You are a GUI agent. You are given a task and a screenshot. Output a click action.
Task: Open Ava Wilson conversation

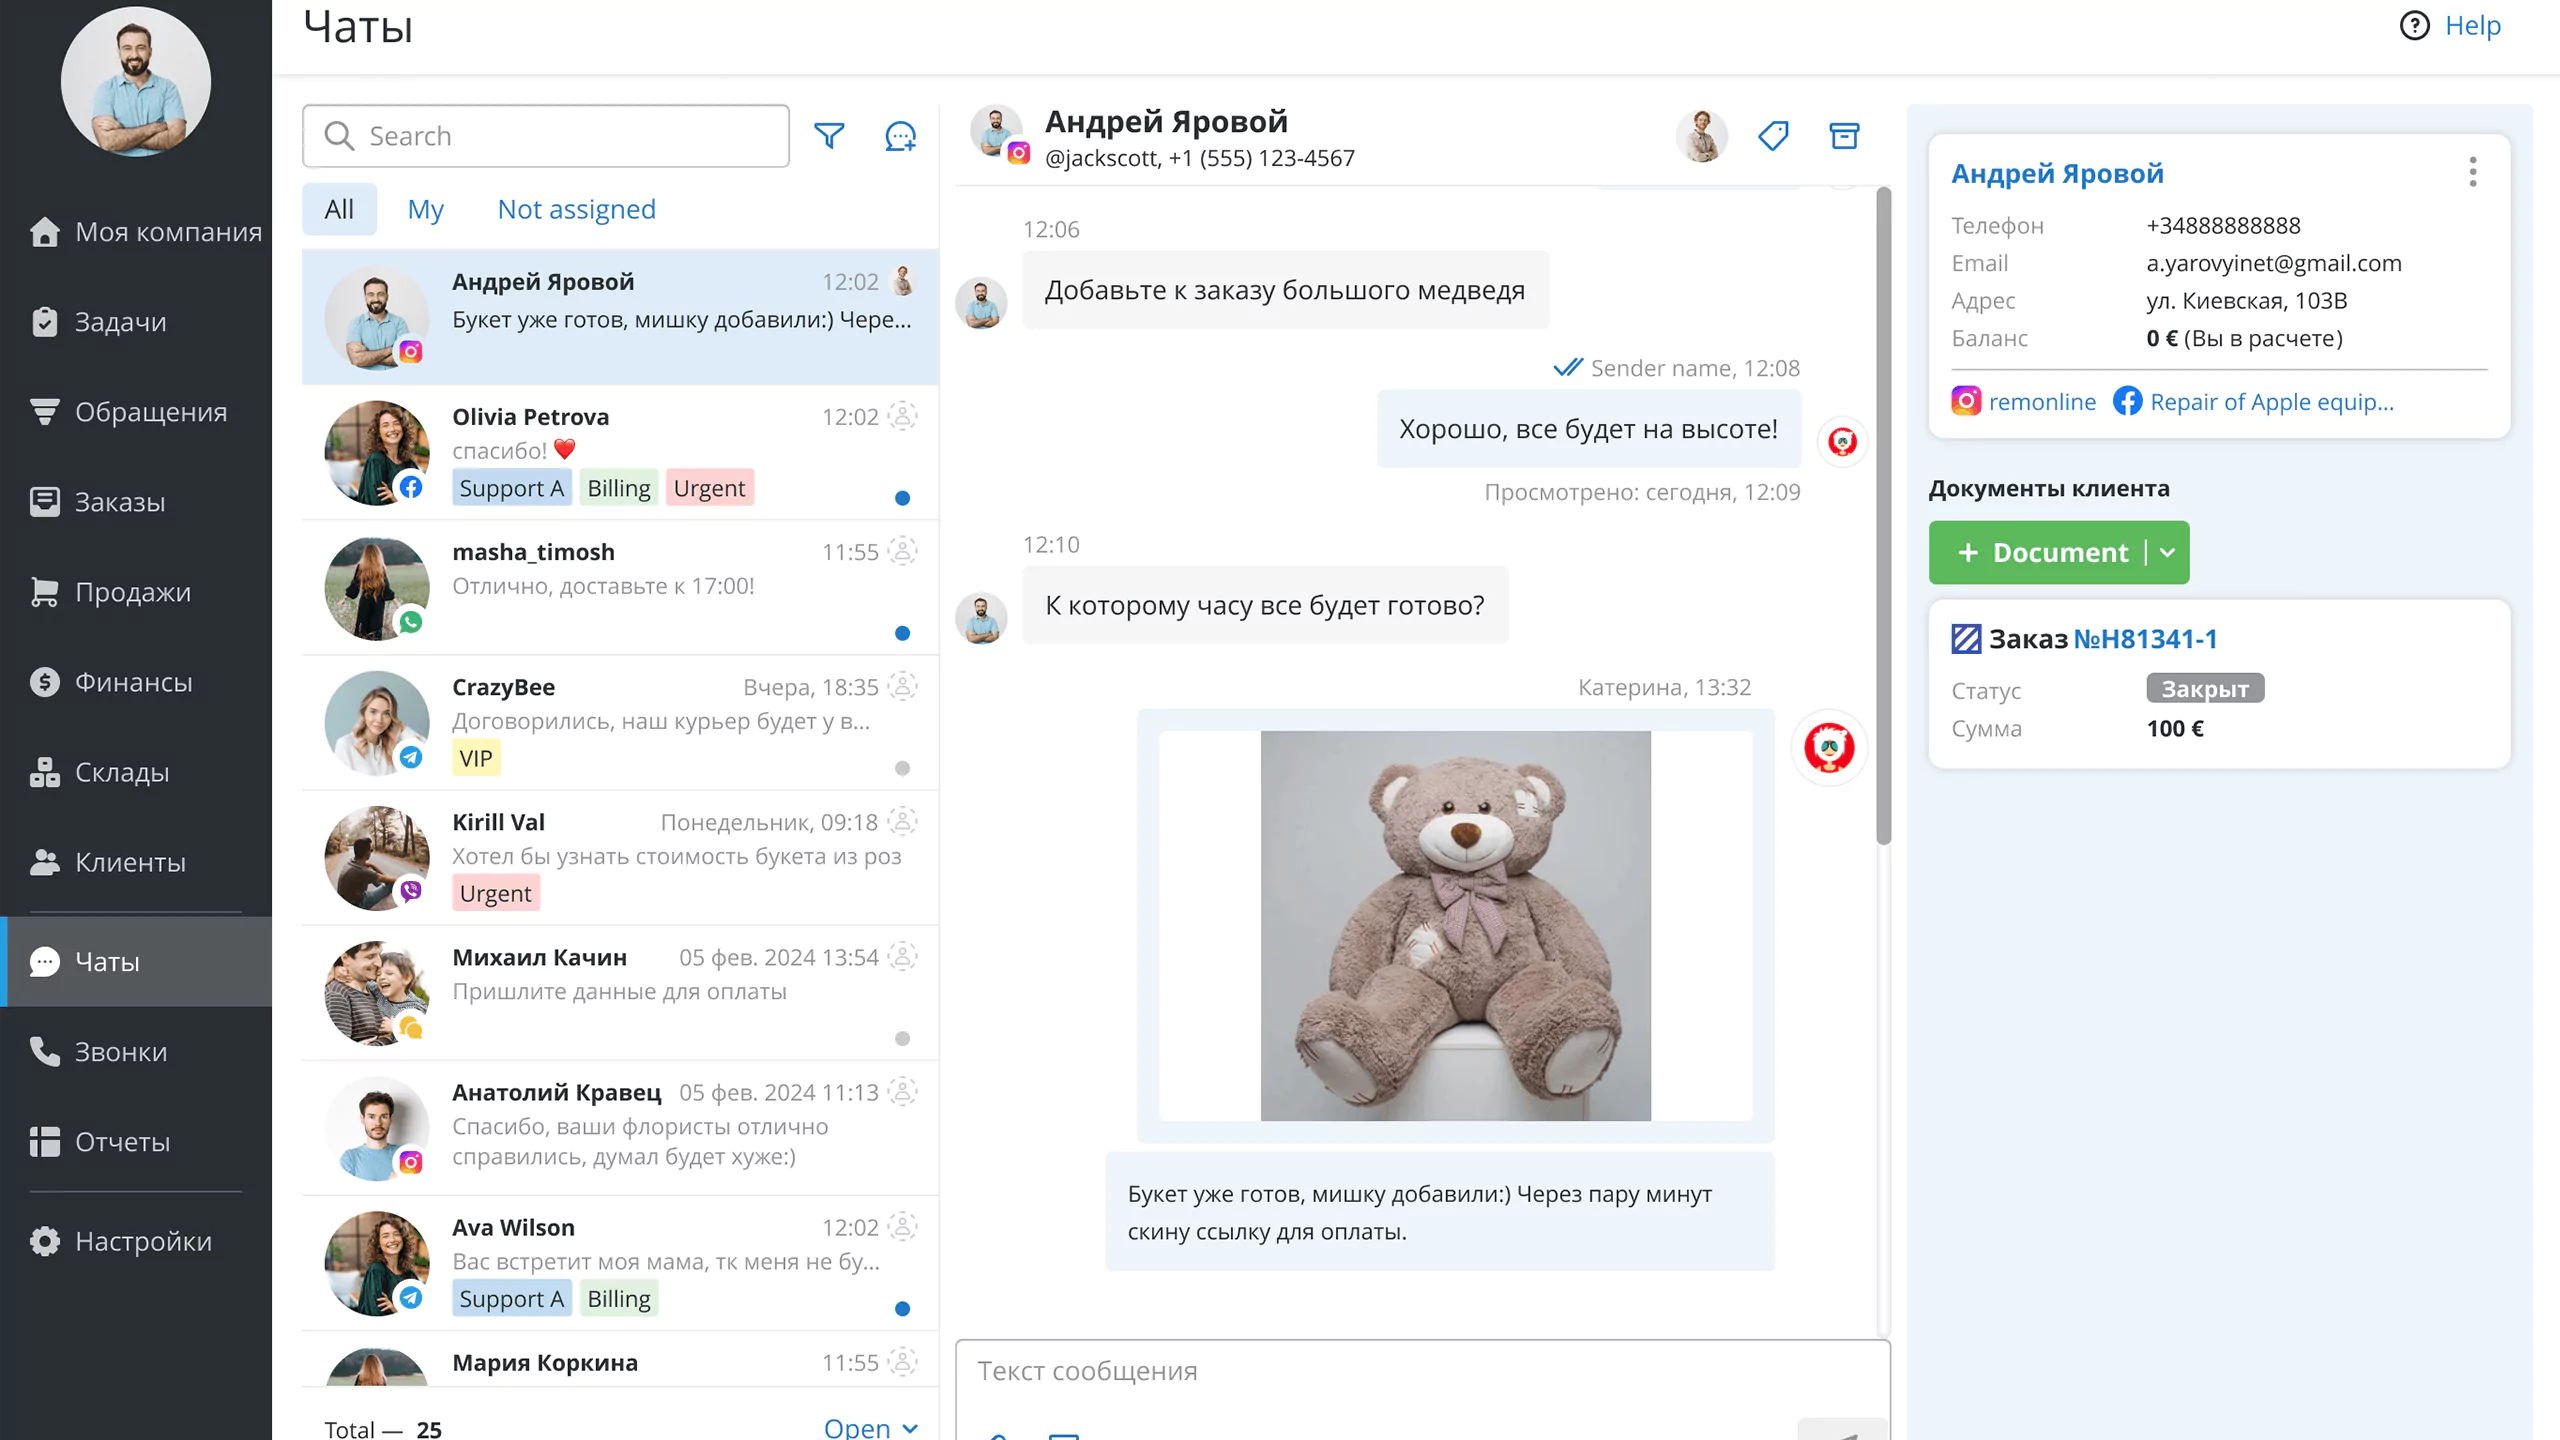(620, 1263)
